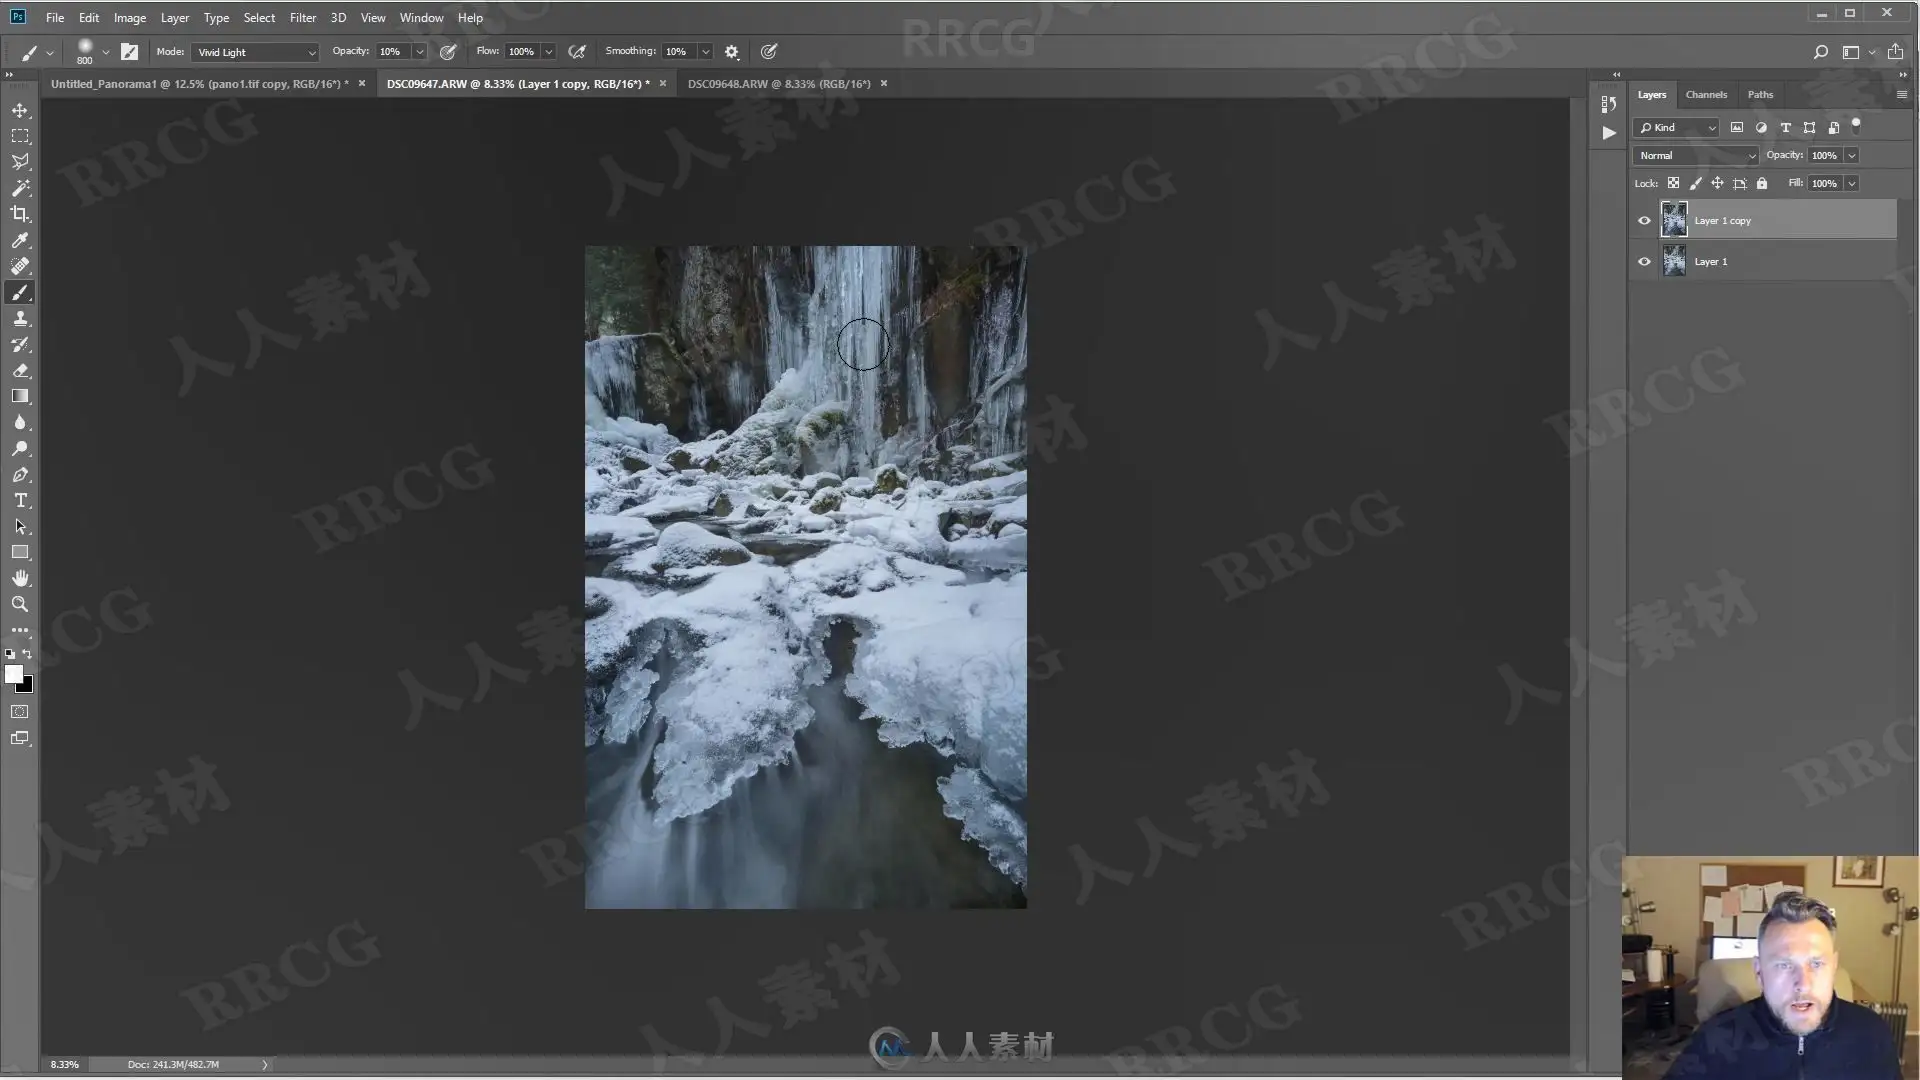Viewport: 1920px width, 1080px height.
Task: Open the File menu
Action: pos(55,18)
